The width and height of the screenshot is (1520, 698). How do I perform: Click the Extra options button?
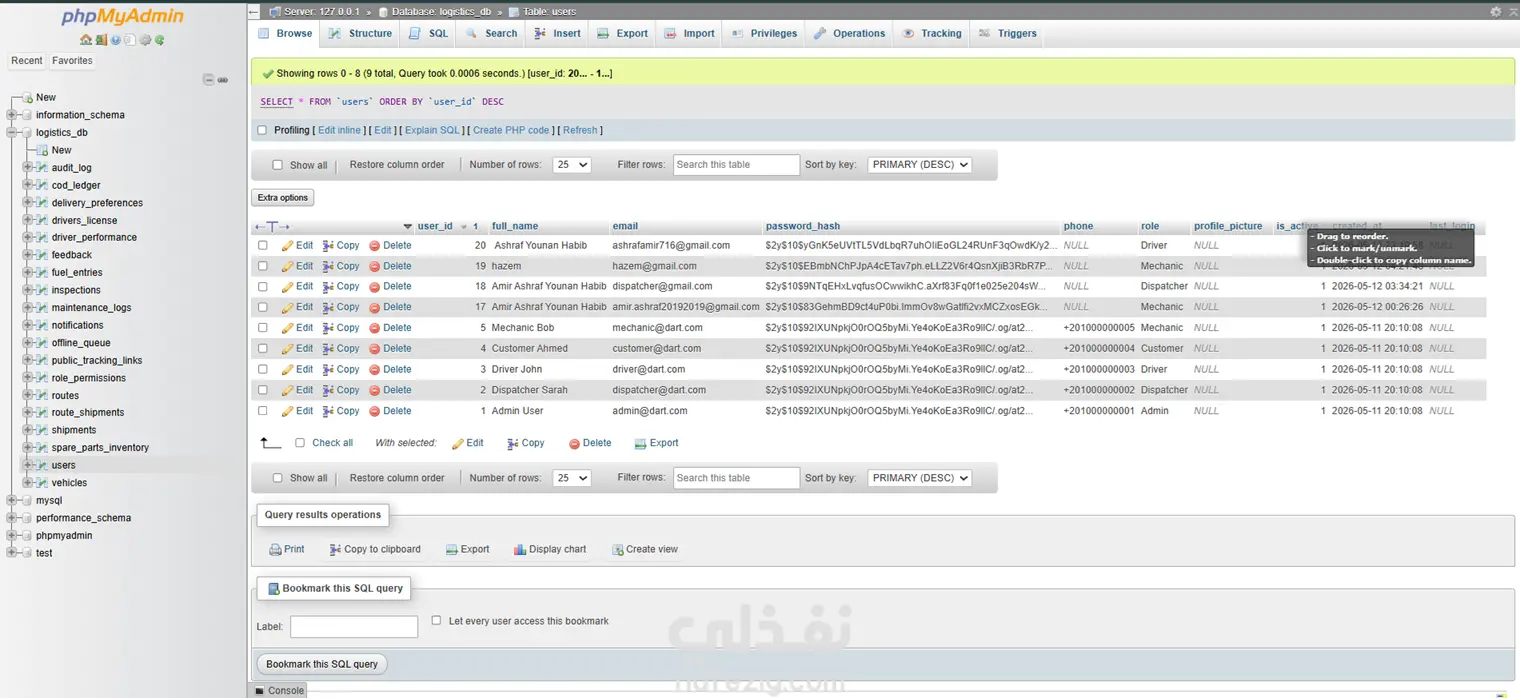point(283,198)
